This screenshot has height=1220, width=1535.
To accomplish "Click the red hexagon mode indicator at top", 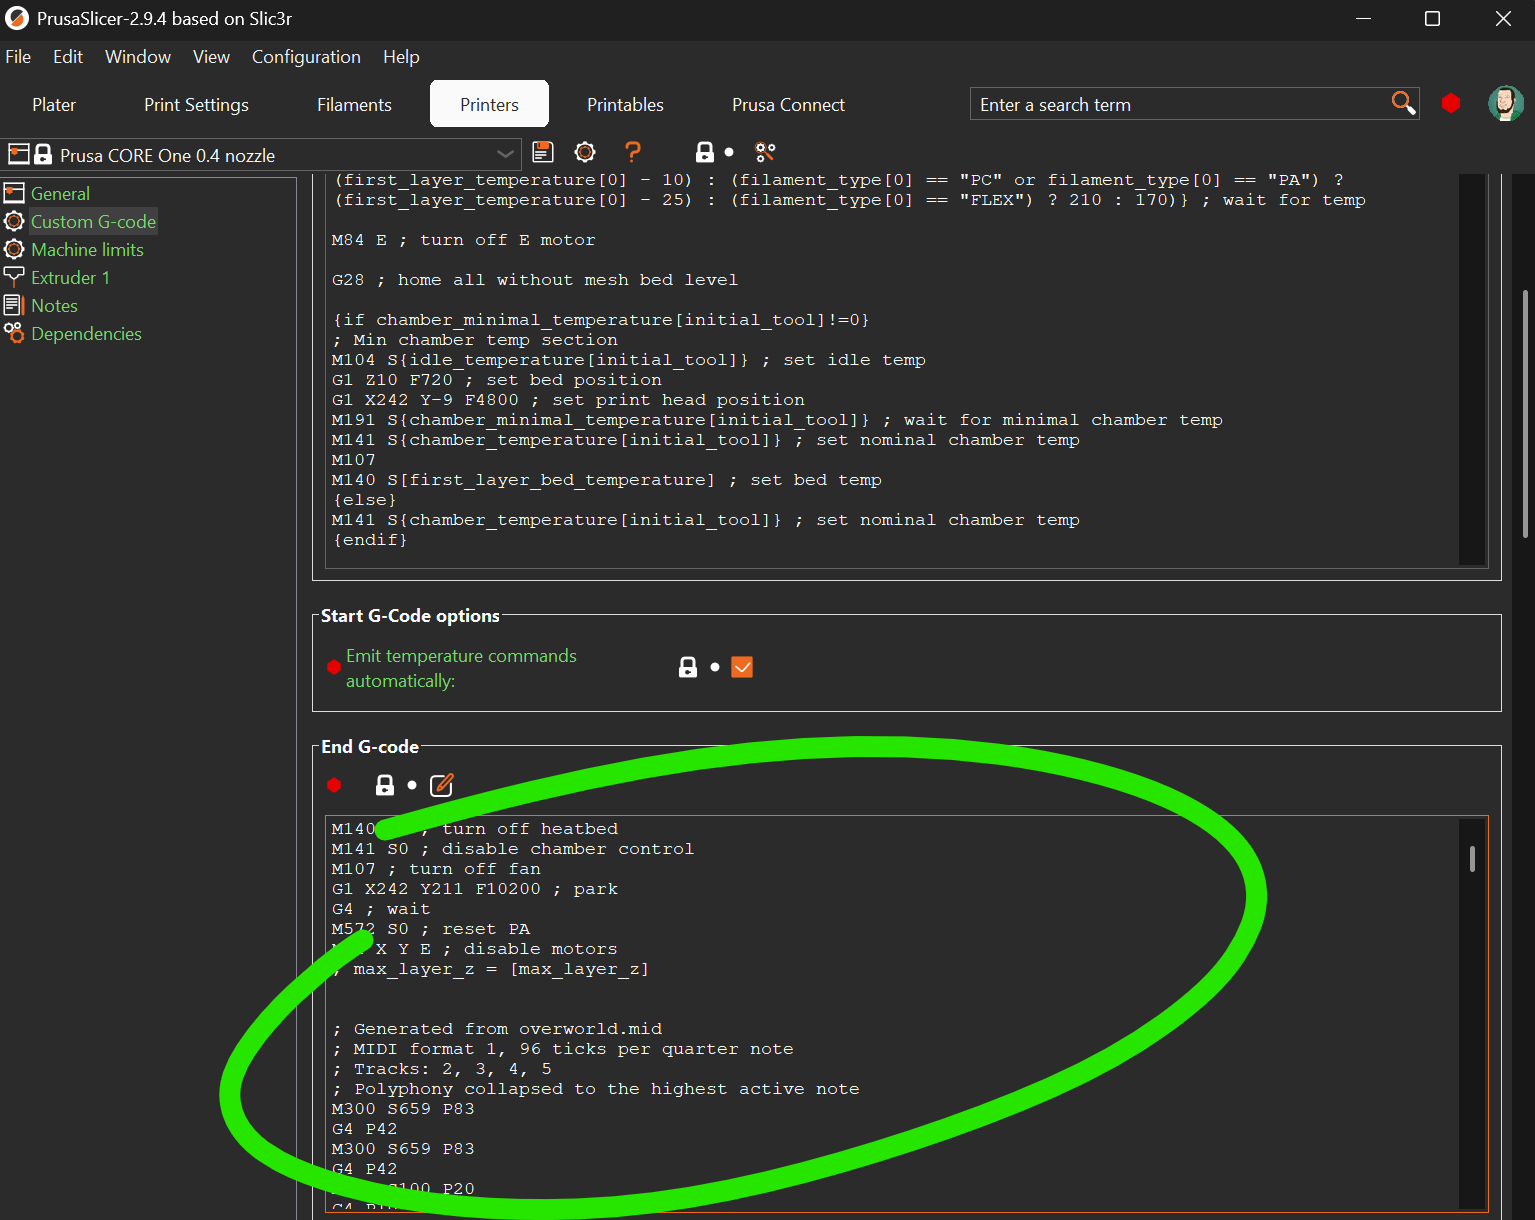I will (1450, 103).
